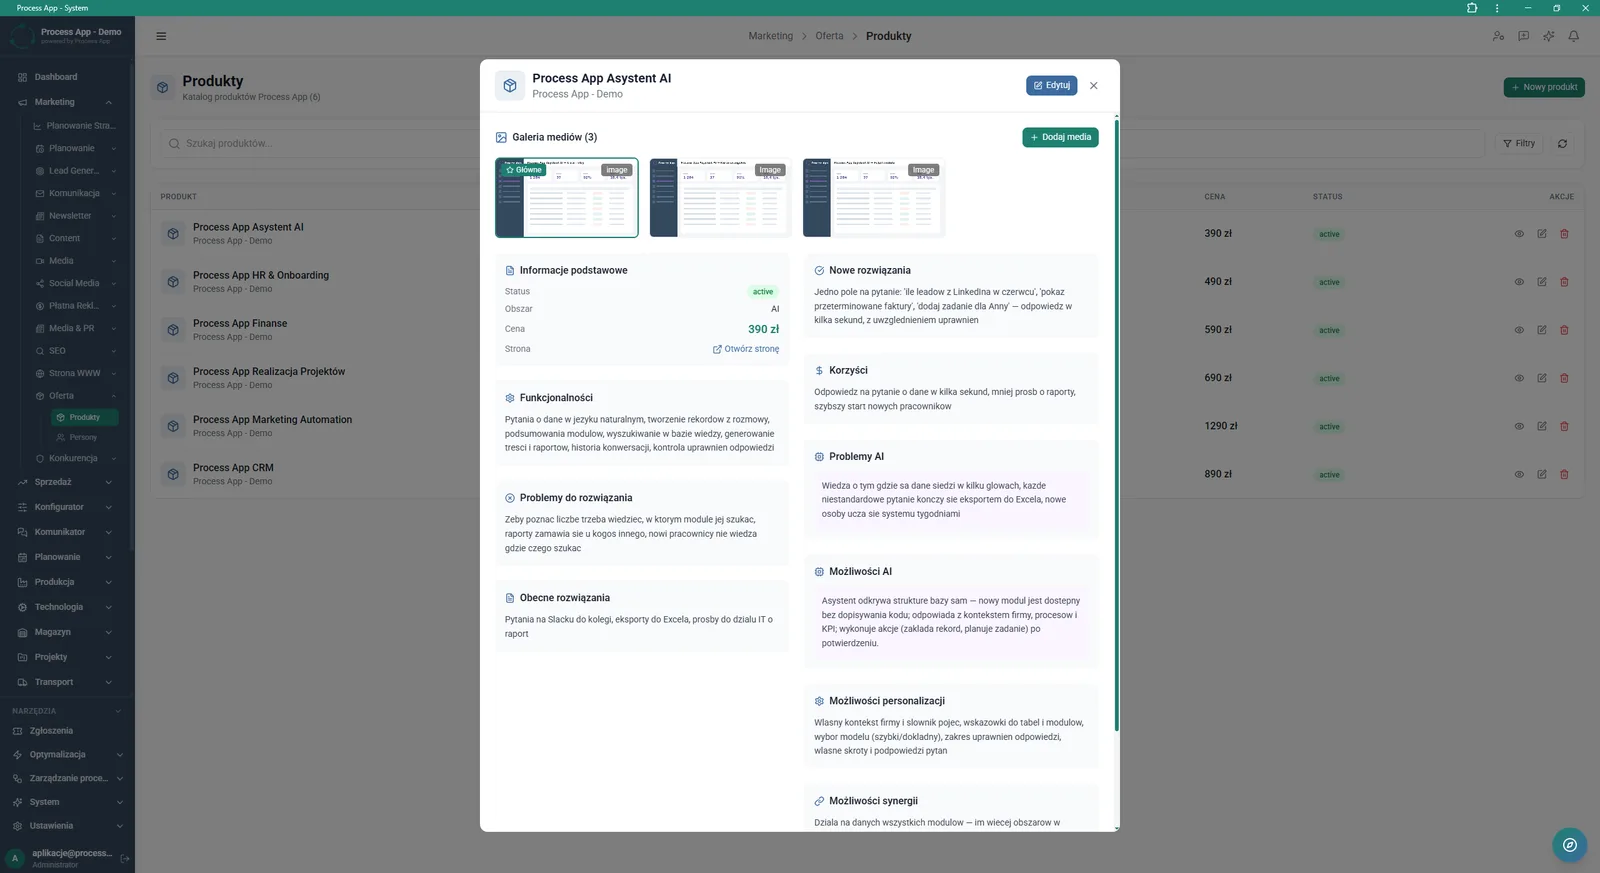The image size is (1600, 873).
Task: Expand the Konfigurator sidebar section
Action: coord(66,507)
